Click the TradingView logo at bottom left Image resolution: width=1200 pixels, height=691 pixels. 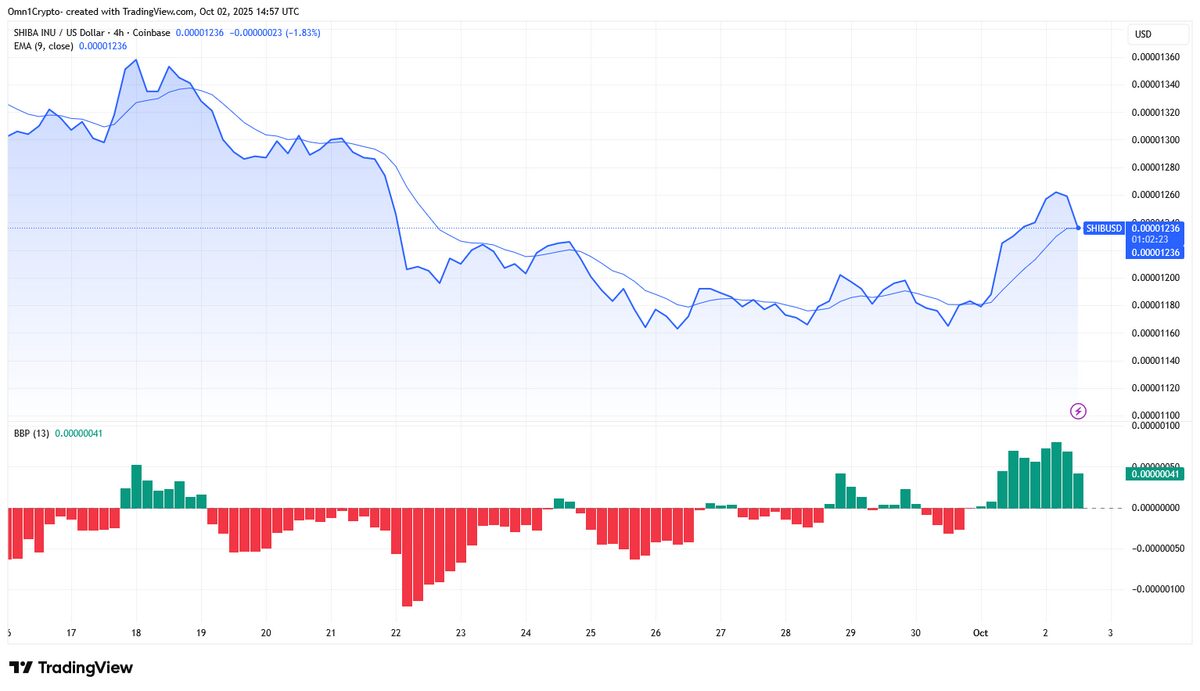(x=71, y=668)
